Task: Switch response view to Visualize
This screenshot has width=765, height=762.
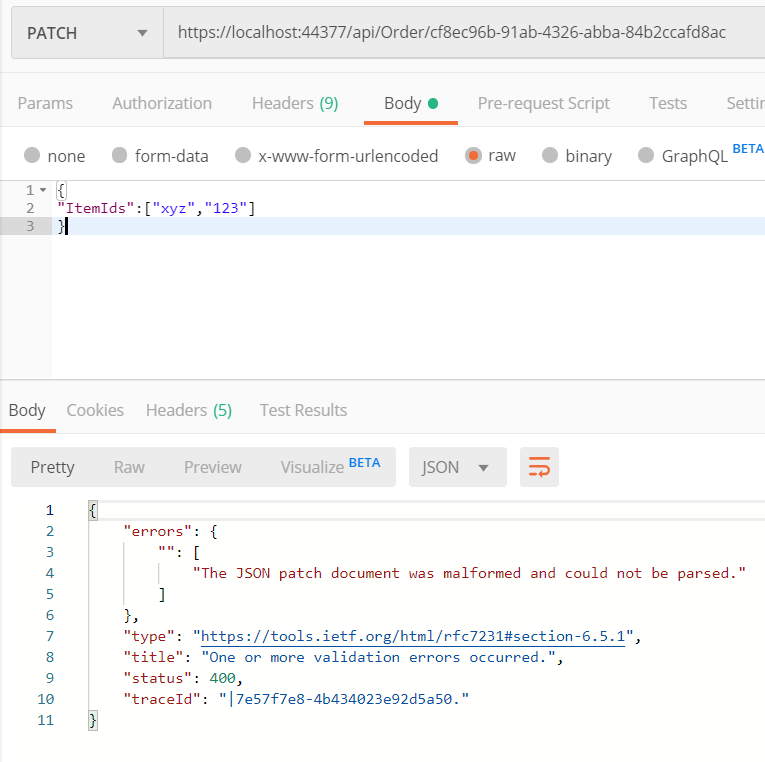Action: [330, 466]
